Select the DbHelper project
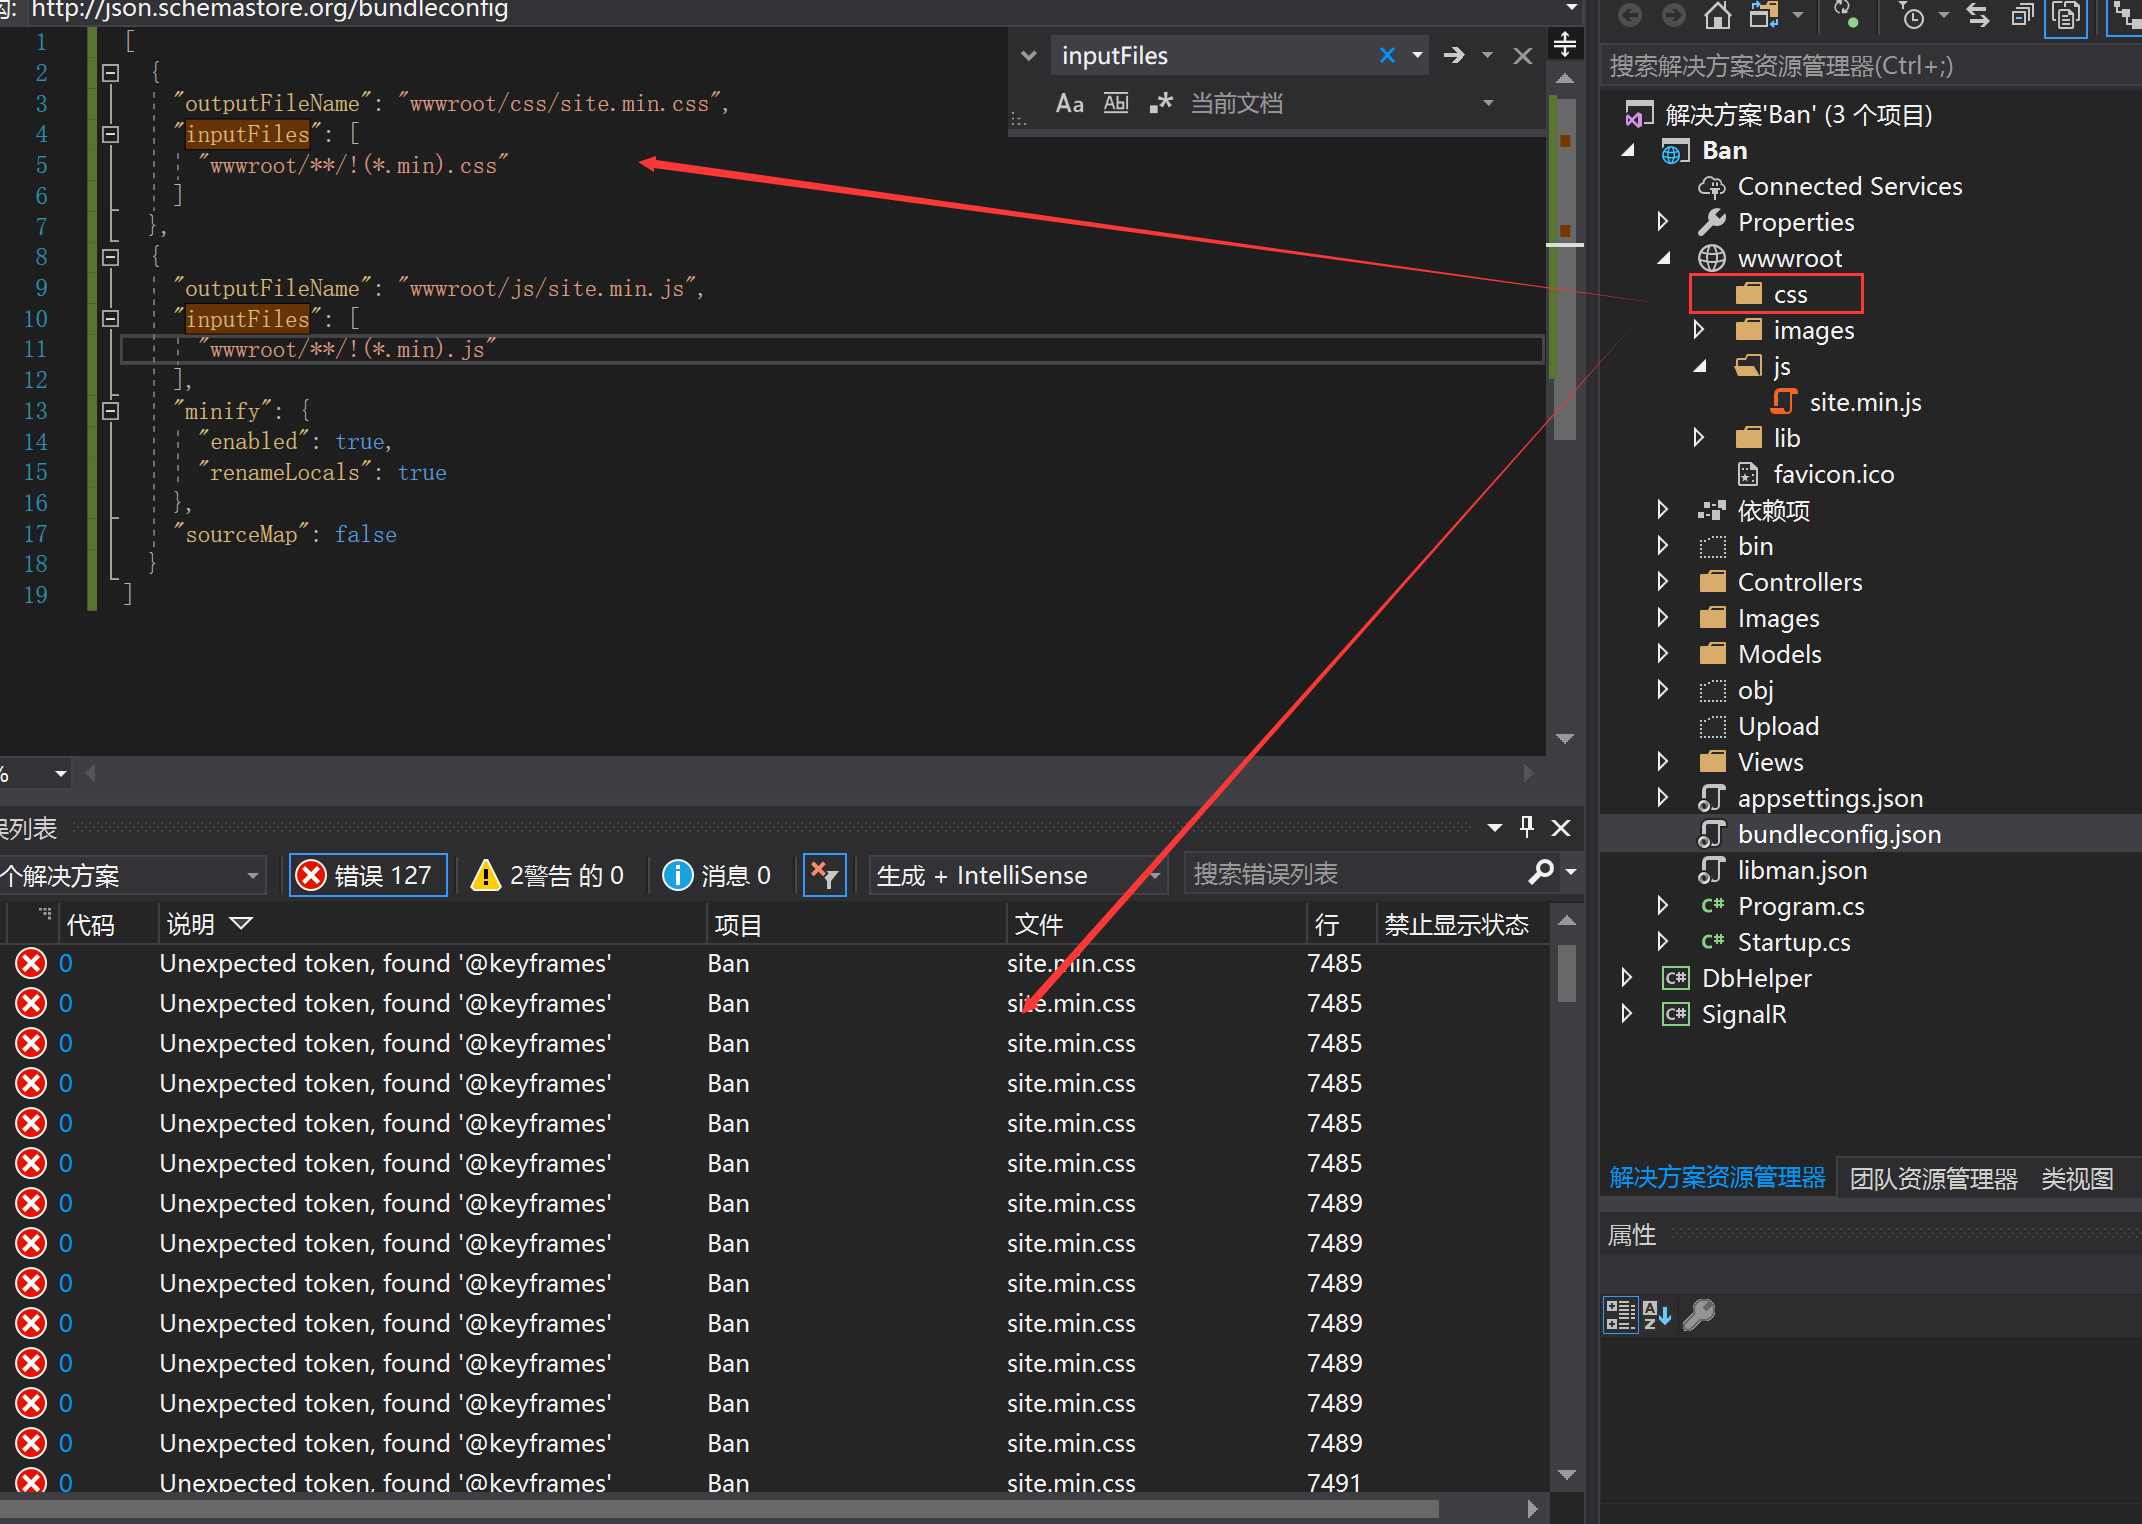This screenshot has width=2142, height=1524. pos(1756,978)
